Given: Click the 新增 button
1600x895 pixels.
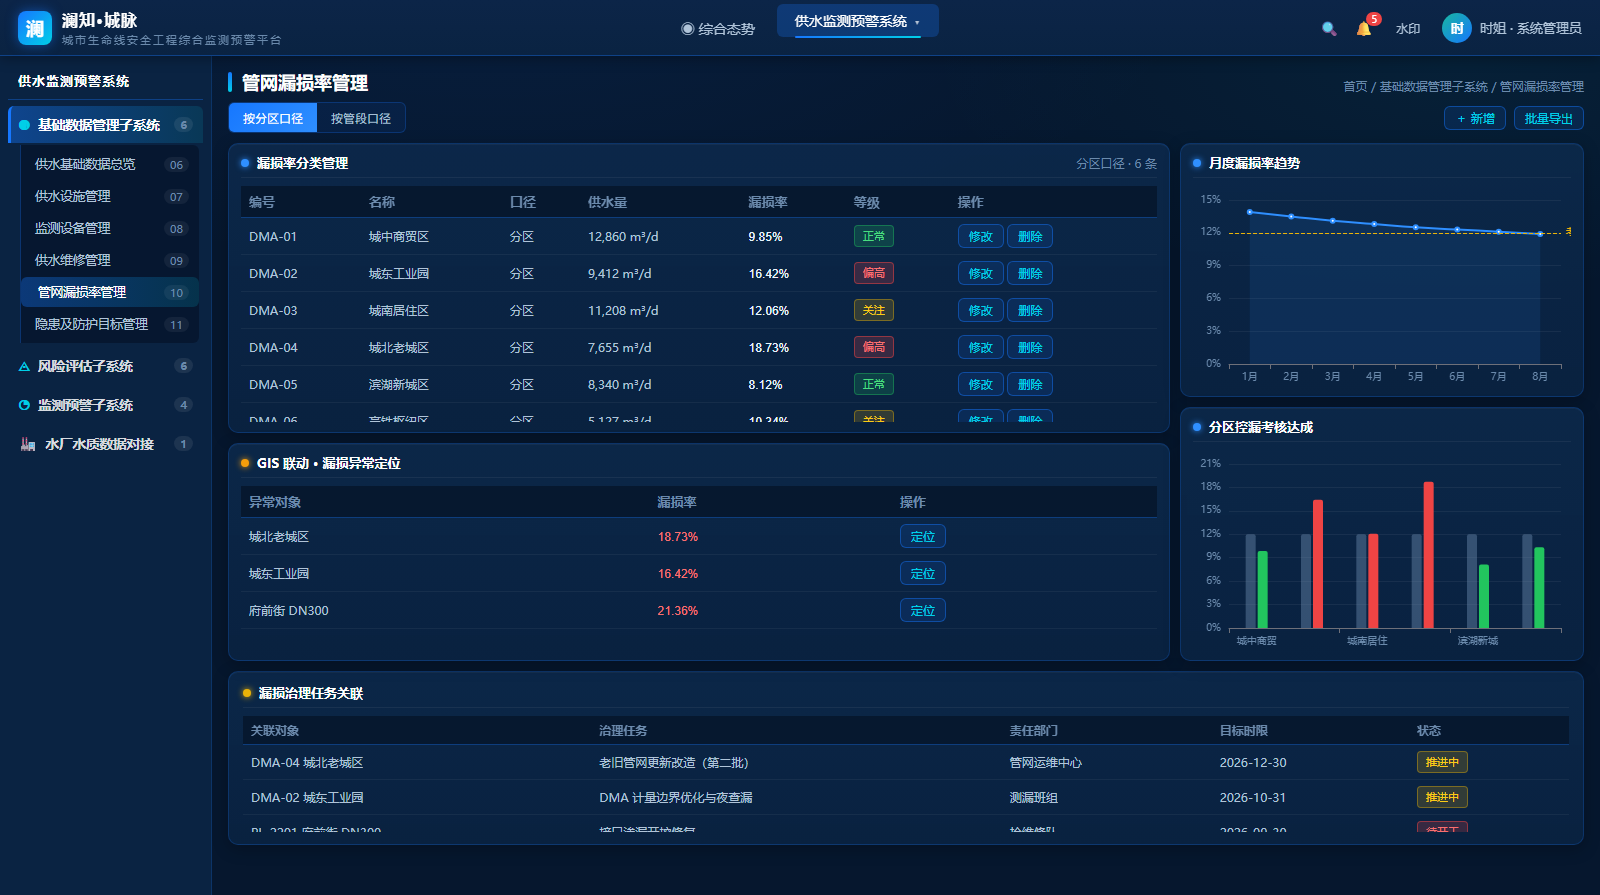Looking at the screenshot, I should tap(1475, 118).
